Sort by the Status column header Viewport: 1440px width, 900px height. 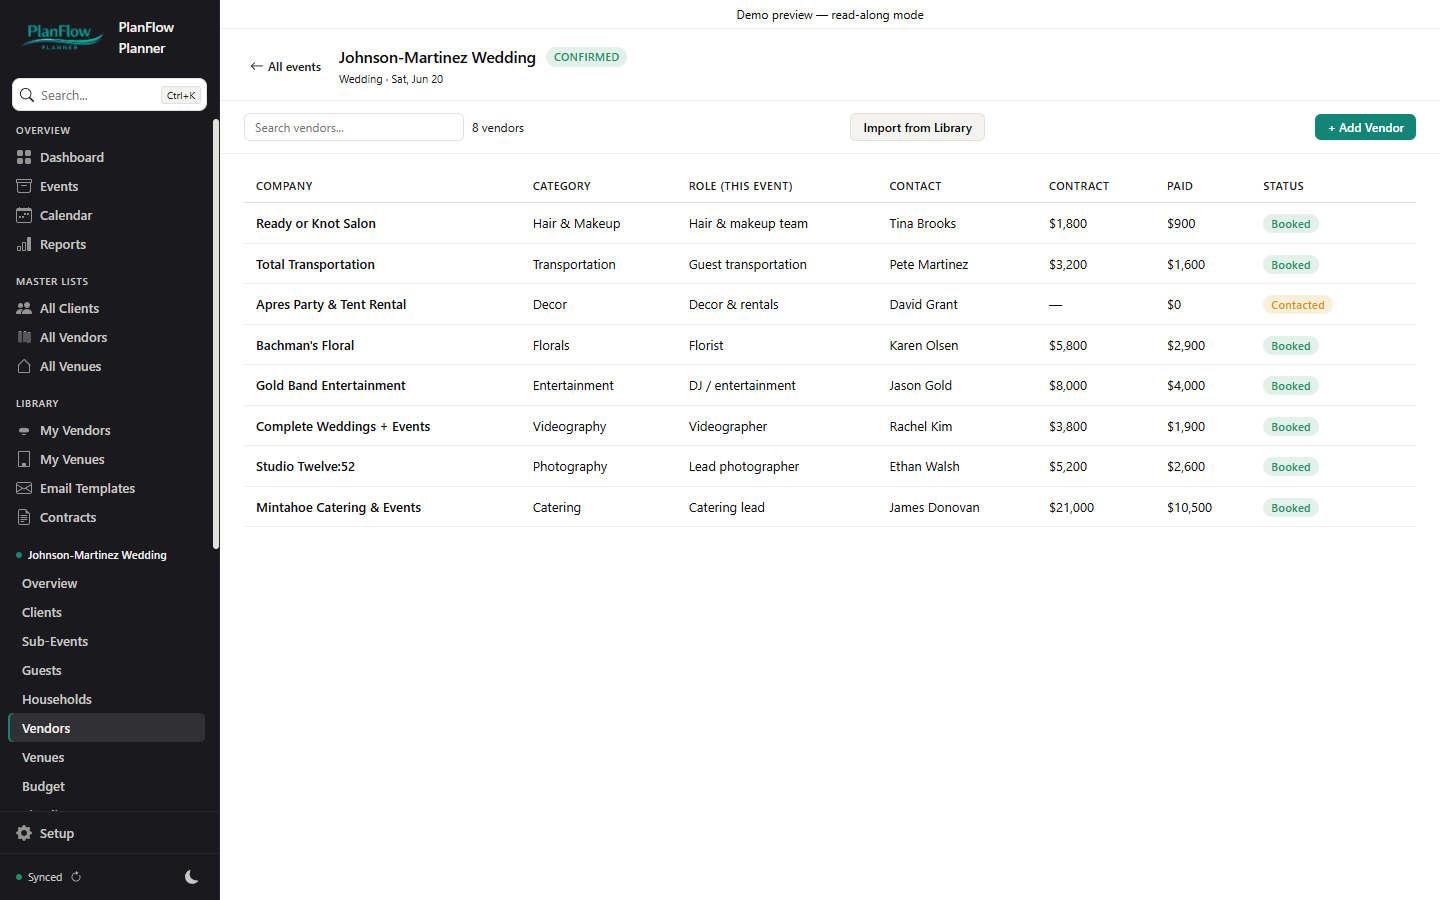1283,186
